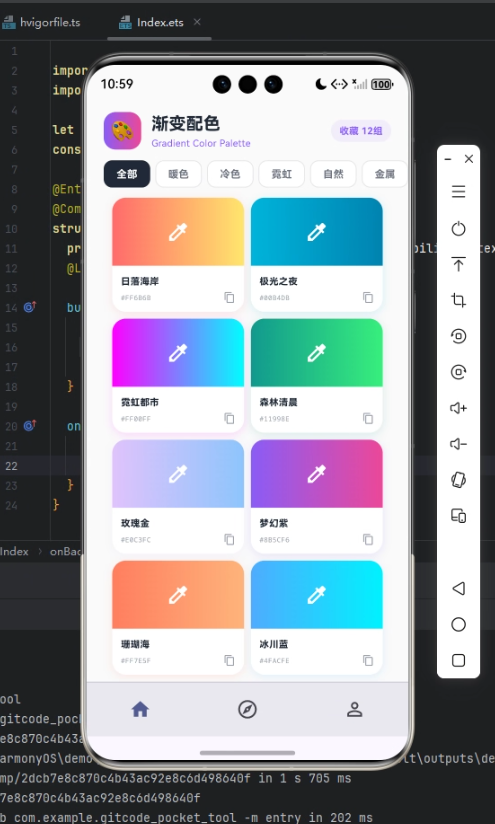Click the emulator recent apps square button
495x824 pixels.
click(x=458, y=660)
